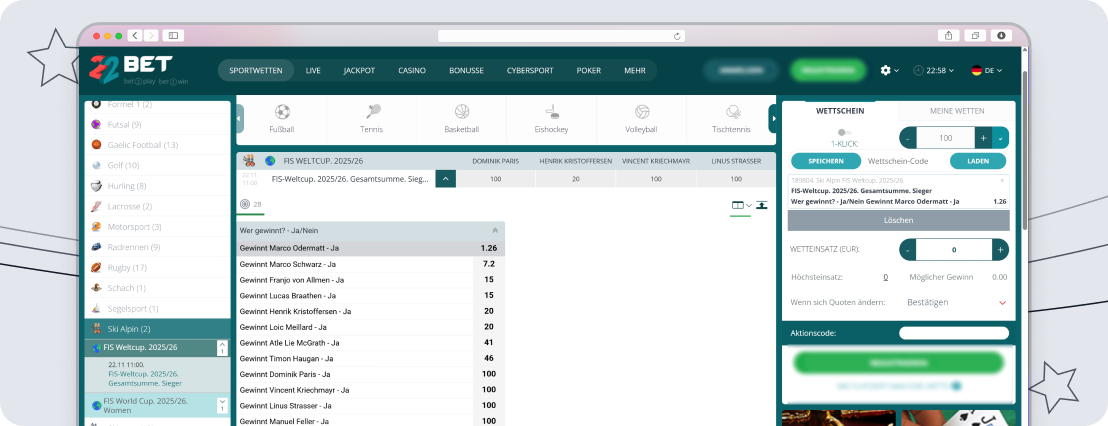The image size is (1108, 426).
Task: Open the settings gear menu
Action: point(885,70)
